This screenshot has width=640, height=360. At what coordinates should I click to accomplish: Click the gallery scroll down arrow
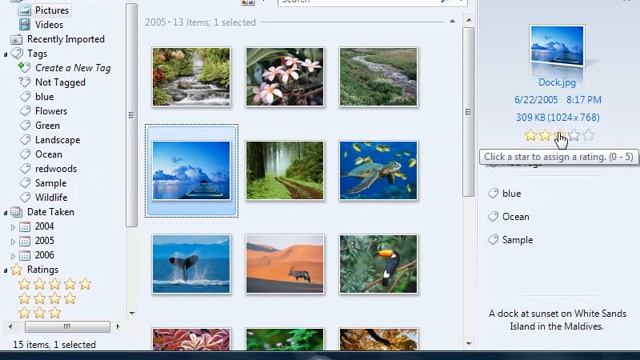pos(469,344)
